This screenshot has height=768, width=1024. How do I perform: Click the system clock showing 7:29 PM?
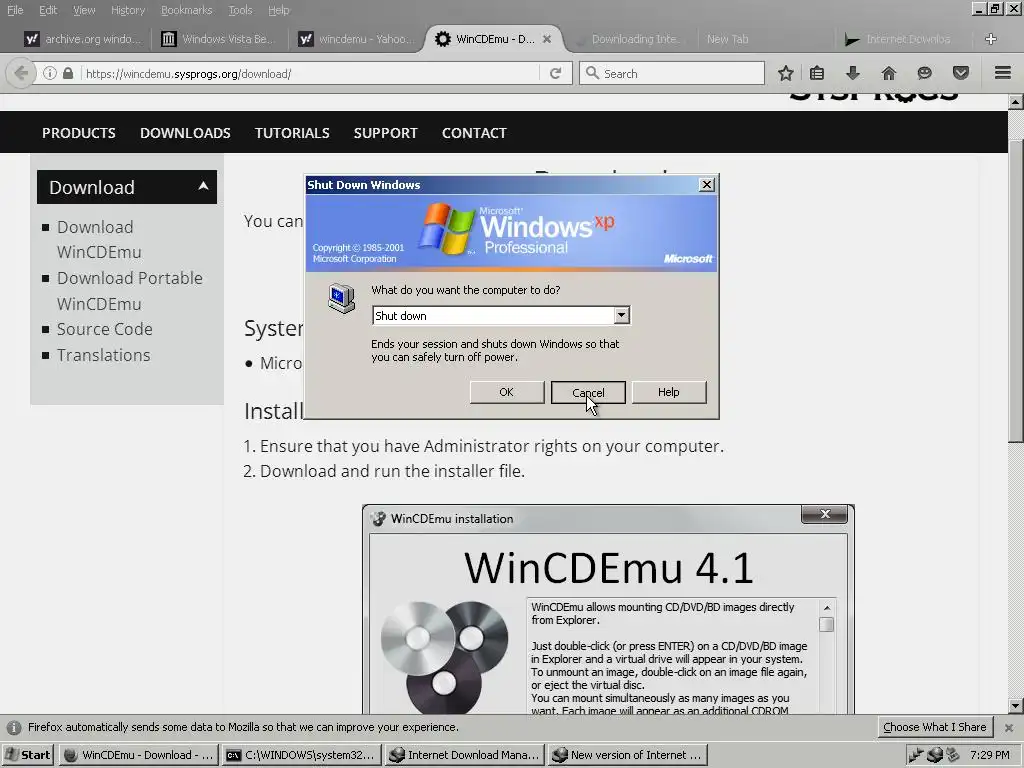point(989,755)
